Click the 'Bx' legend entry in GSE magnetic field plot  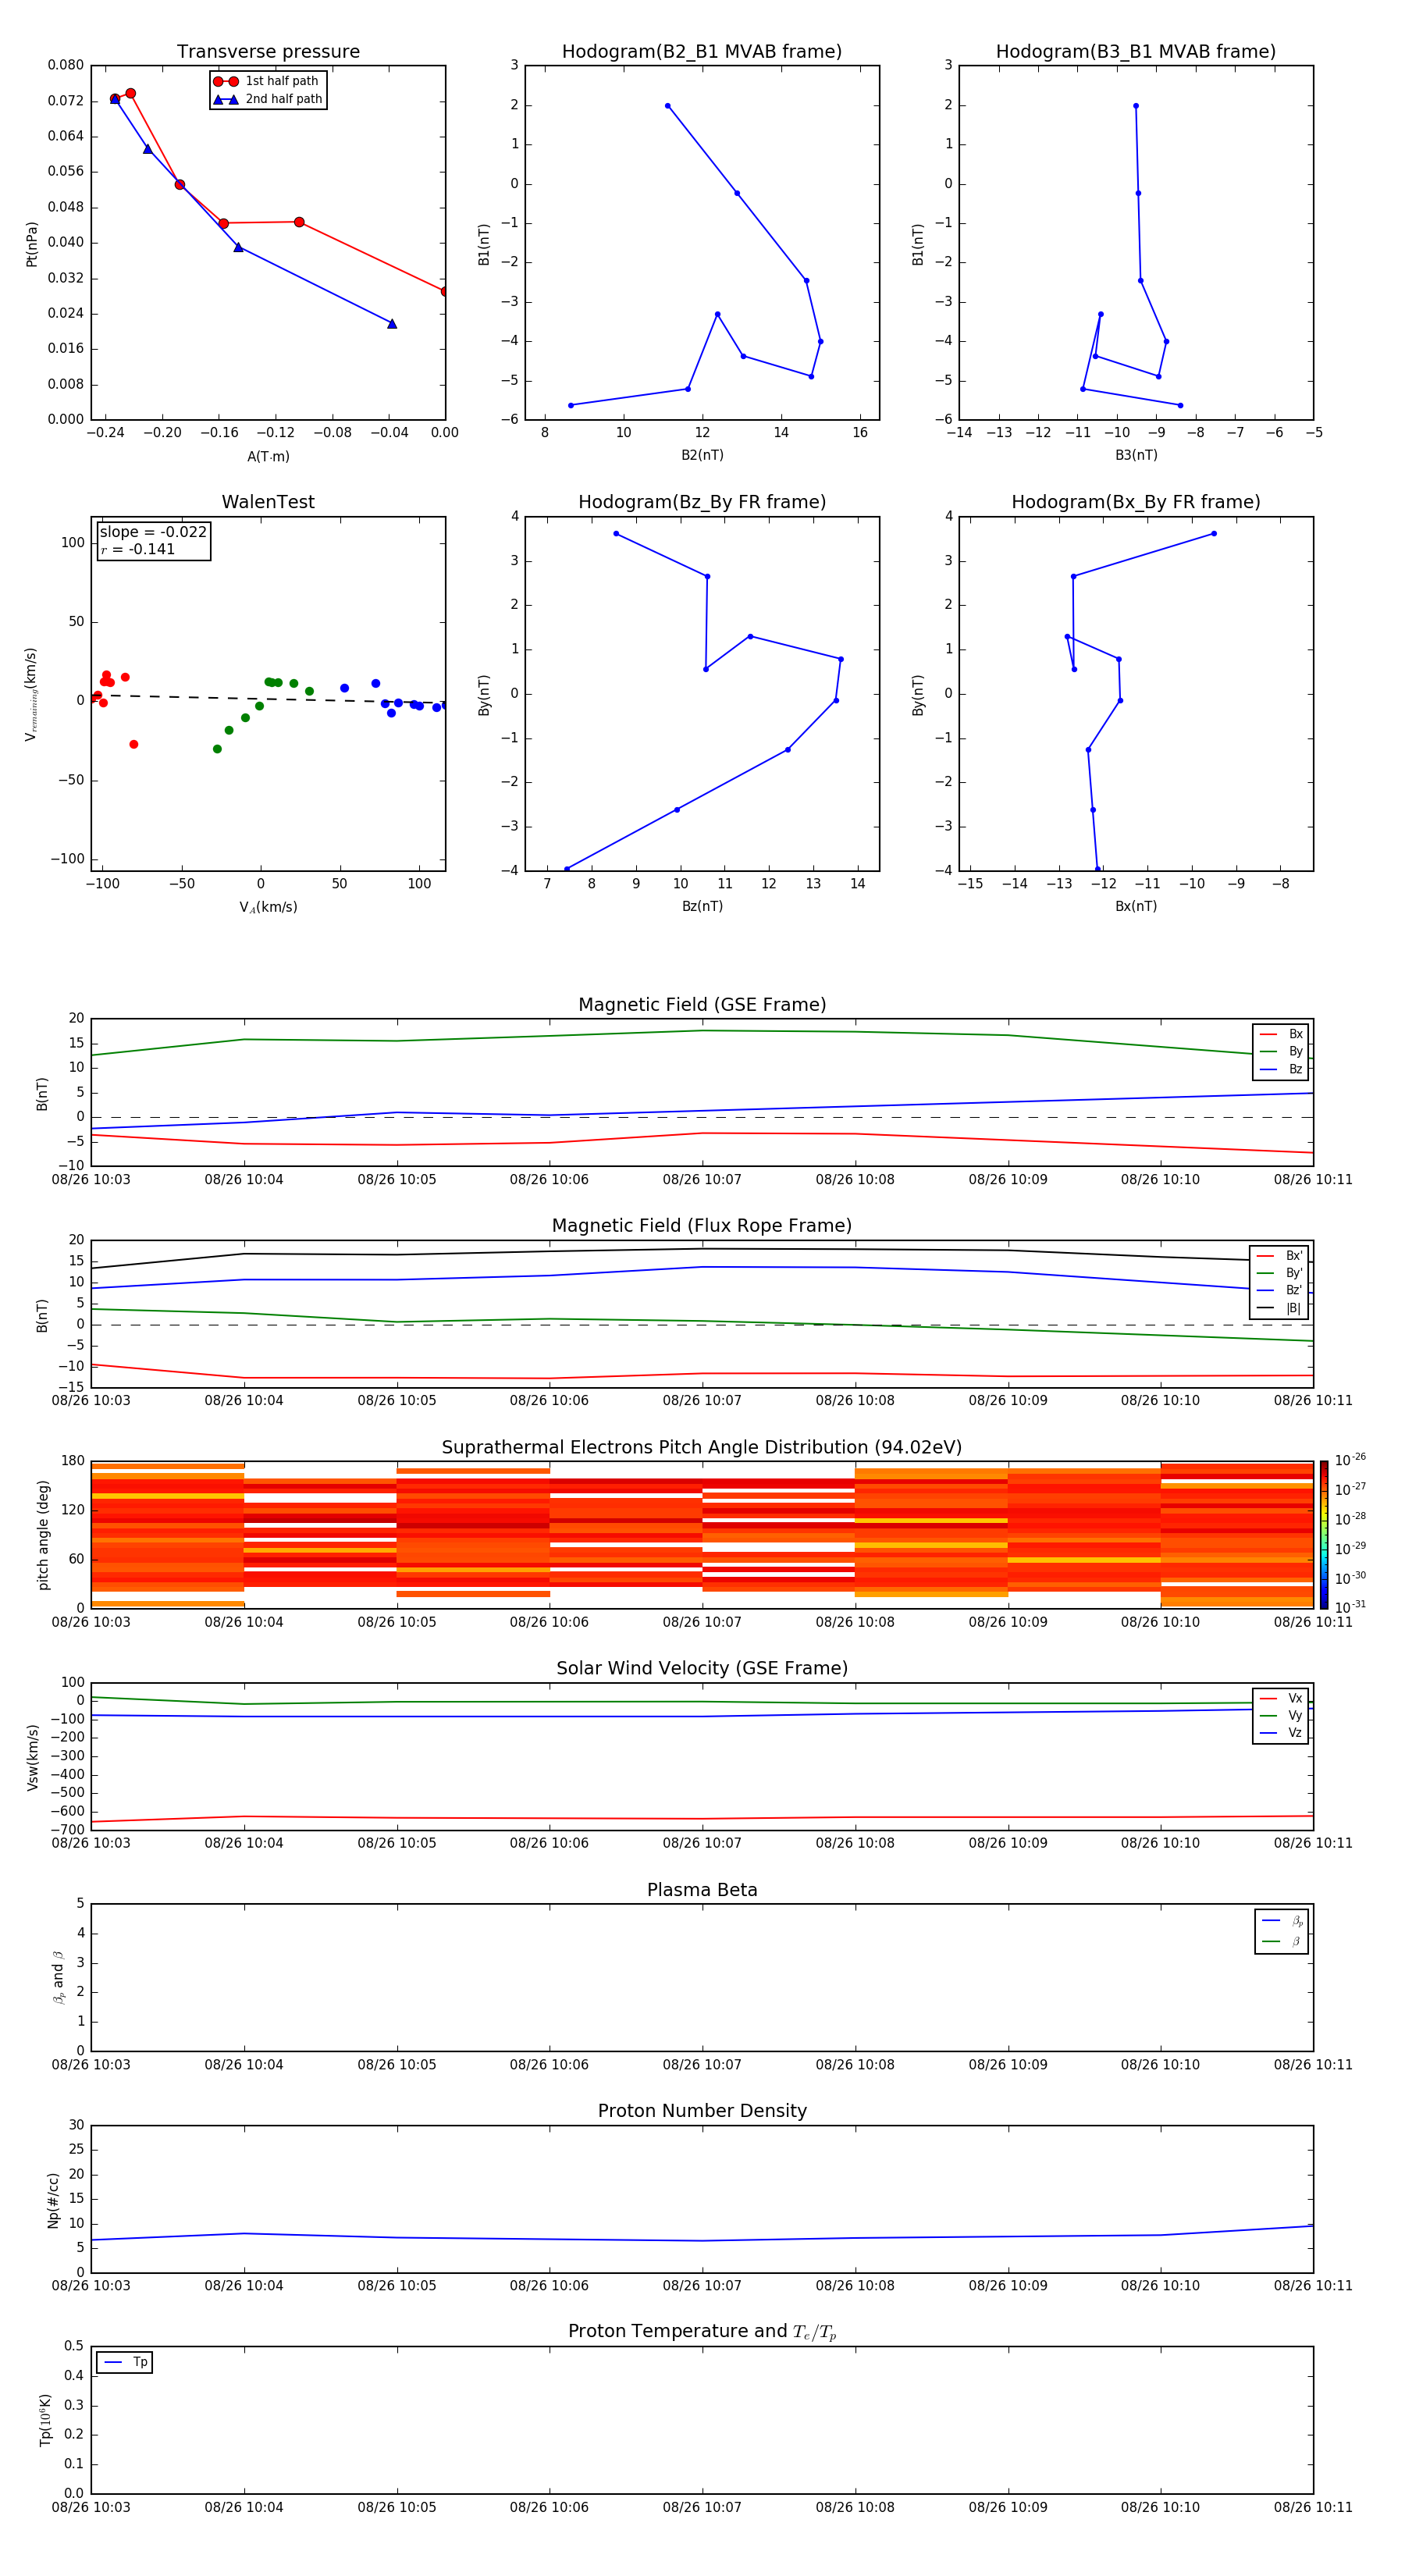point(1281,1034)
